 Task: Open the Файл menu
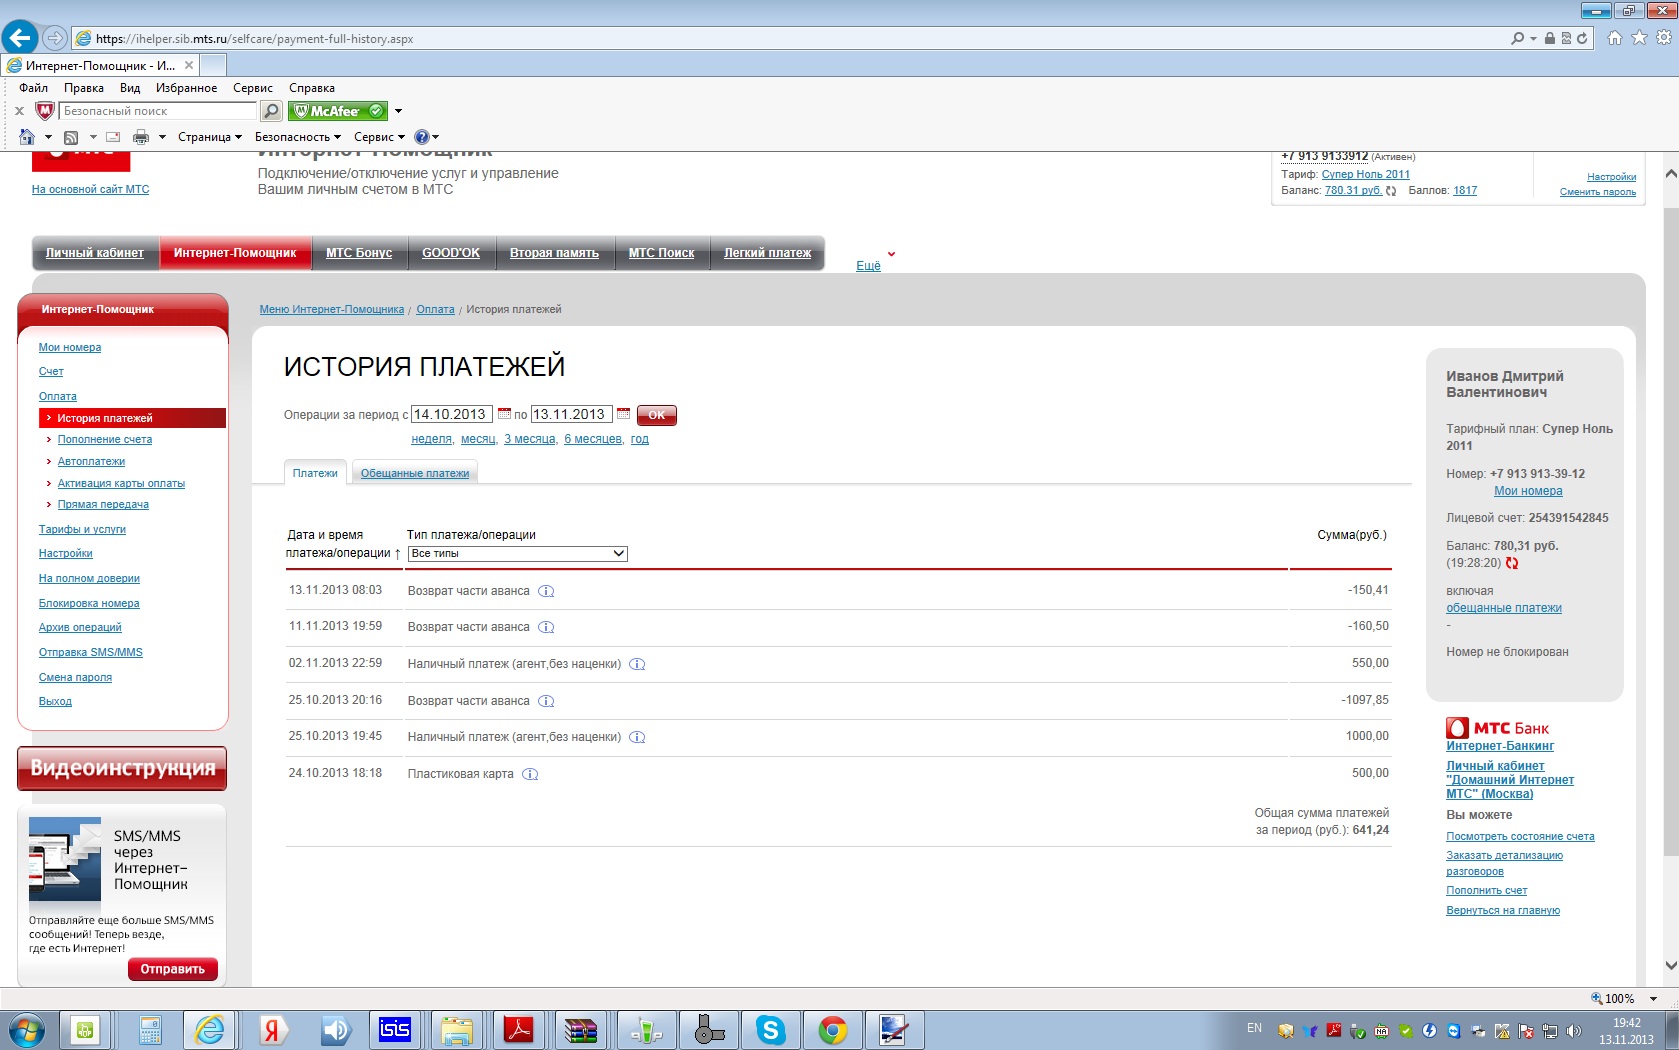click(x=33, y=88)
